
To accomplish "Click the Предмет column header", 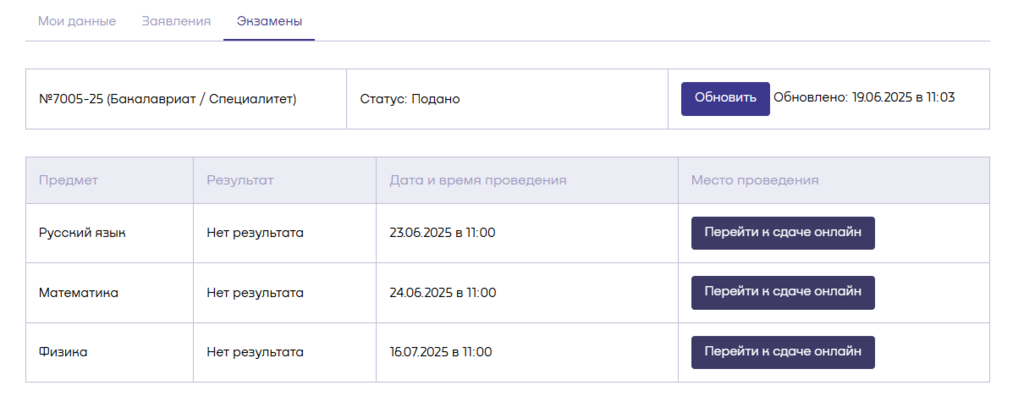I will point(110,180).
